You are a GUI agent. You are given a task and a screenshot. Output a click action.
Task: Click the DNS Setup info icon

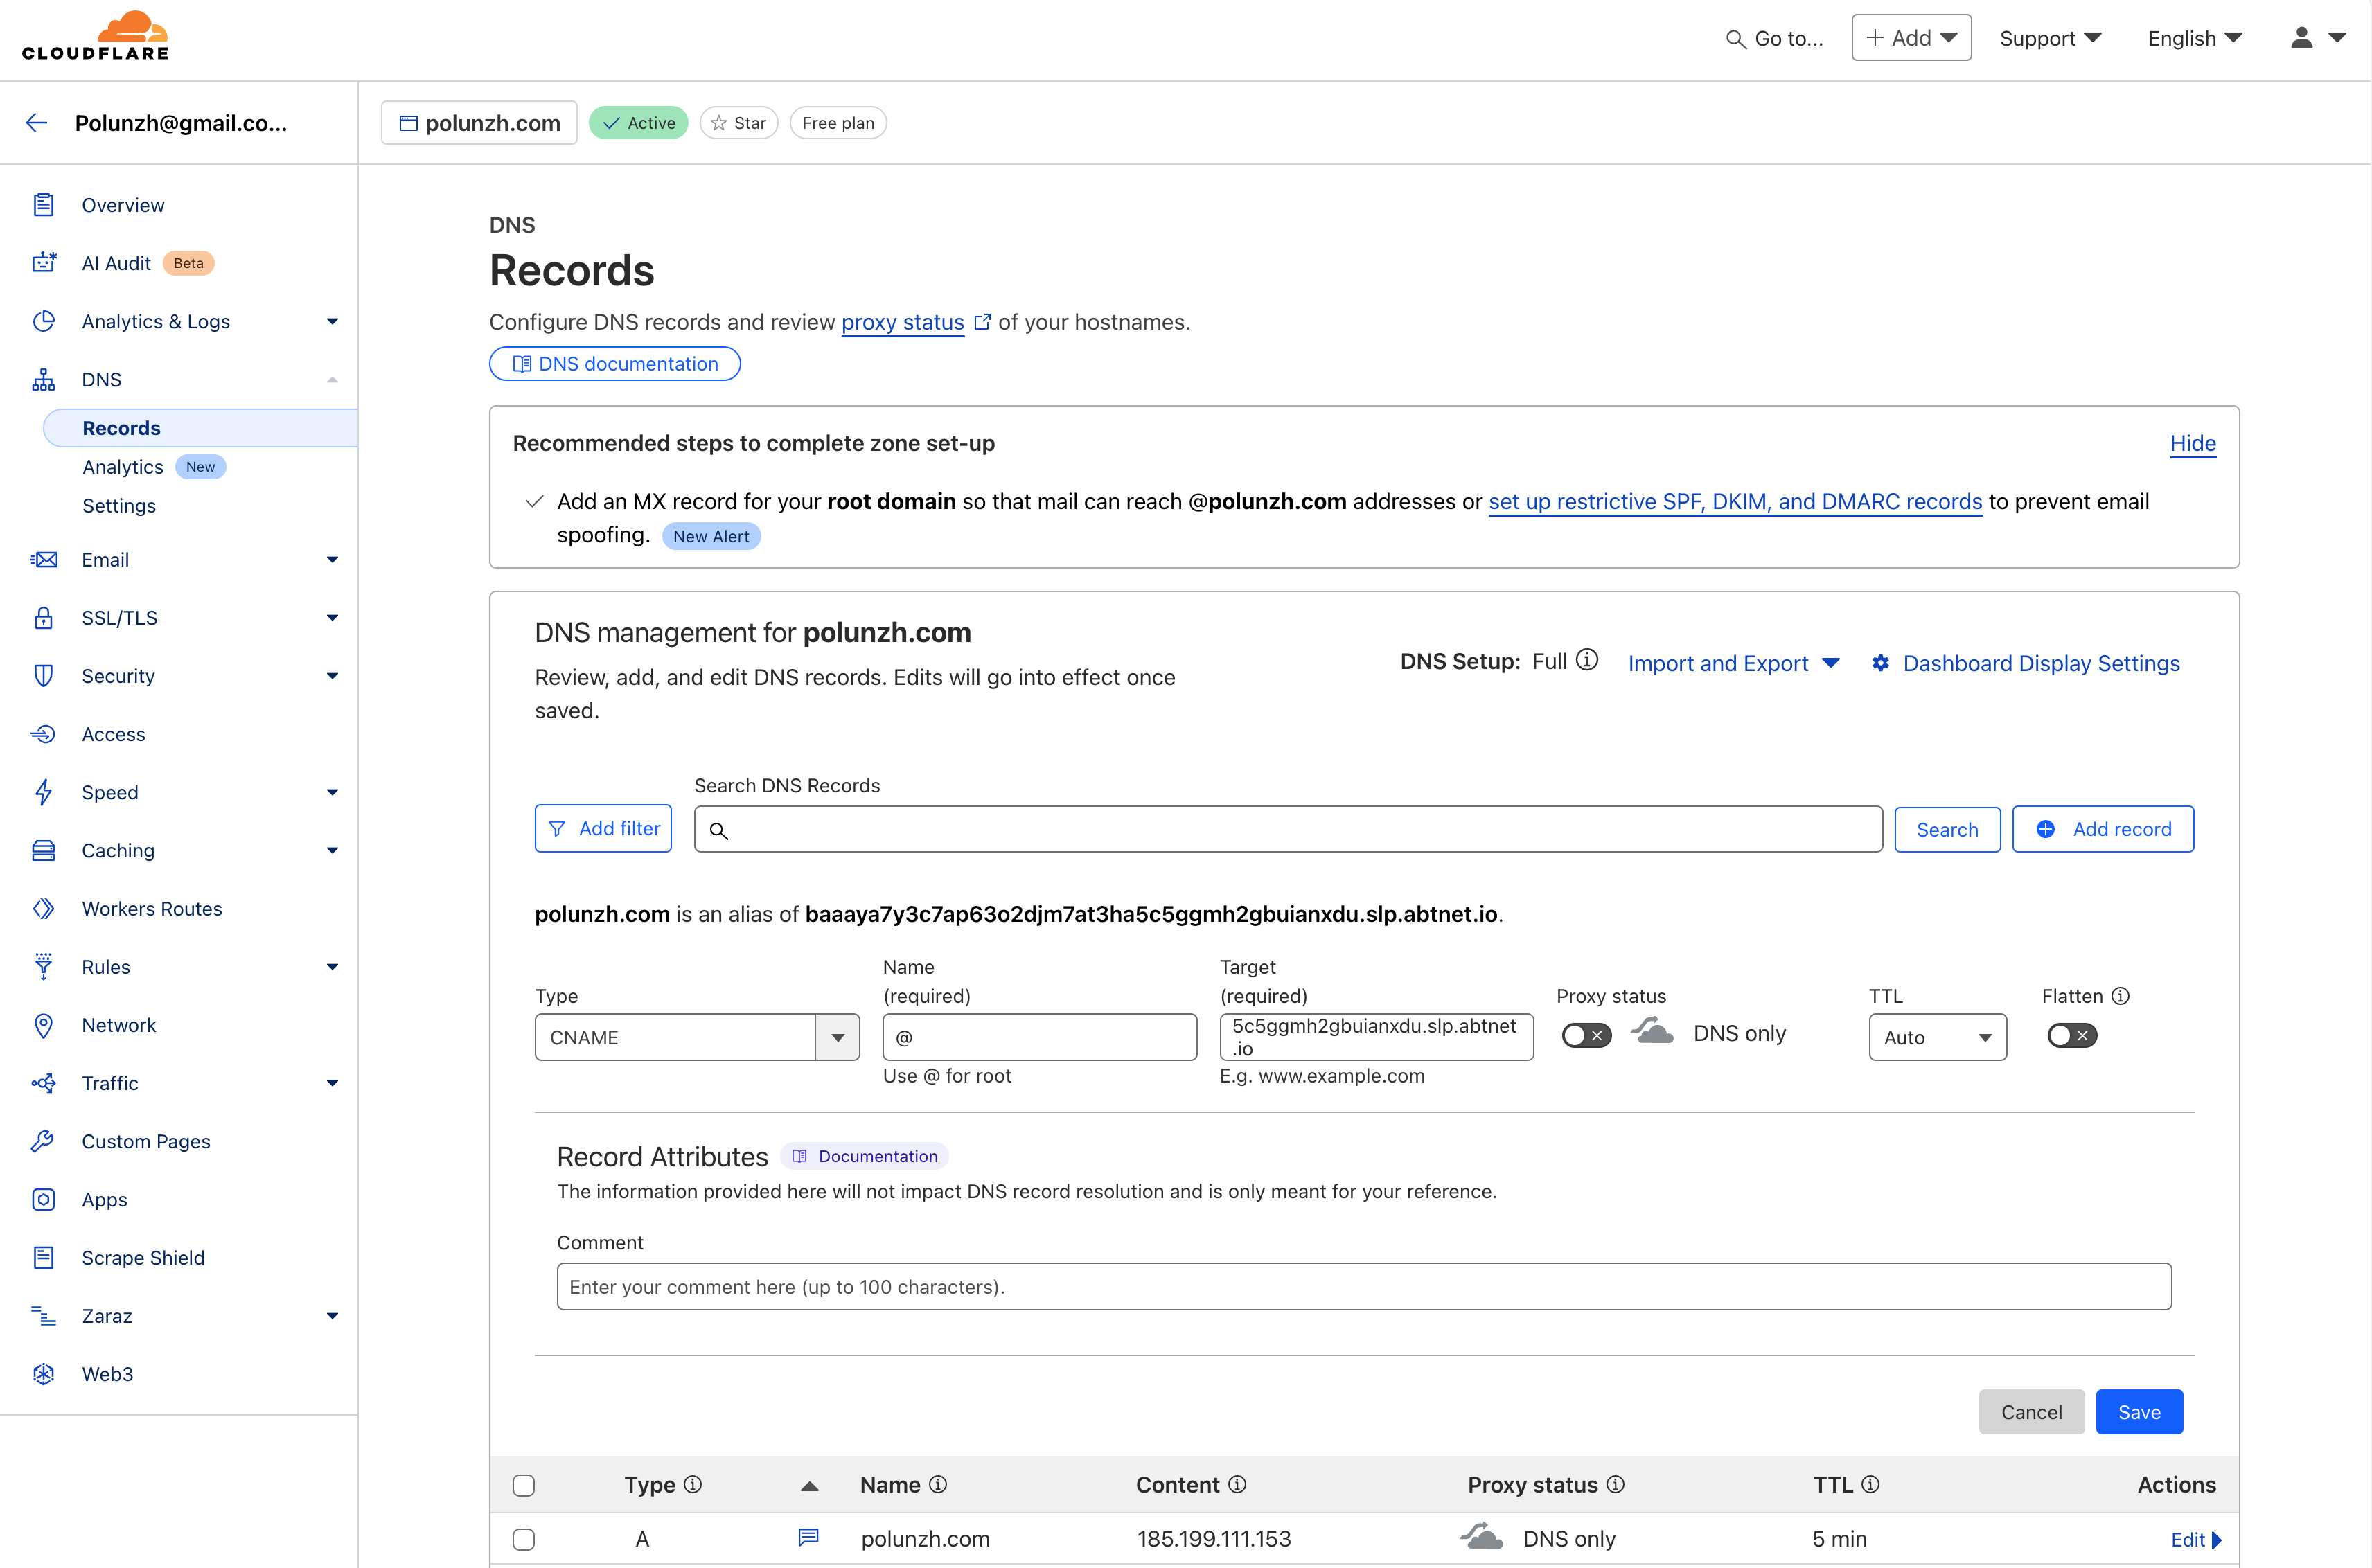click(x=1587, y=661)
